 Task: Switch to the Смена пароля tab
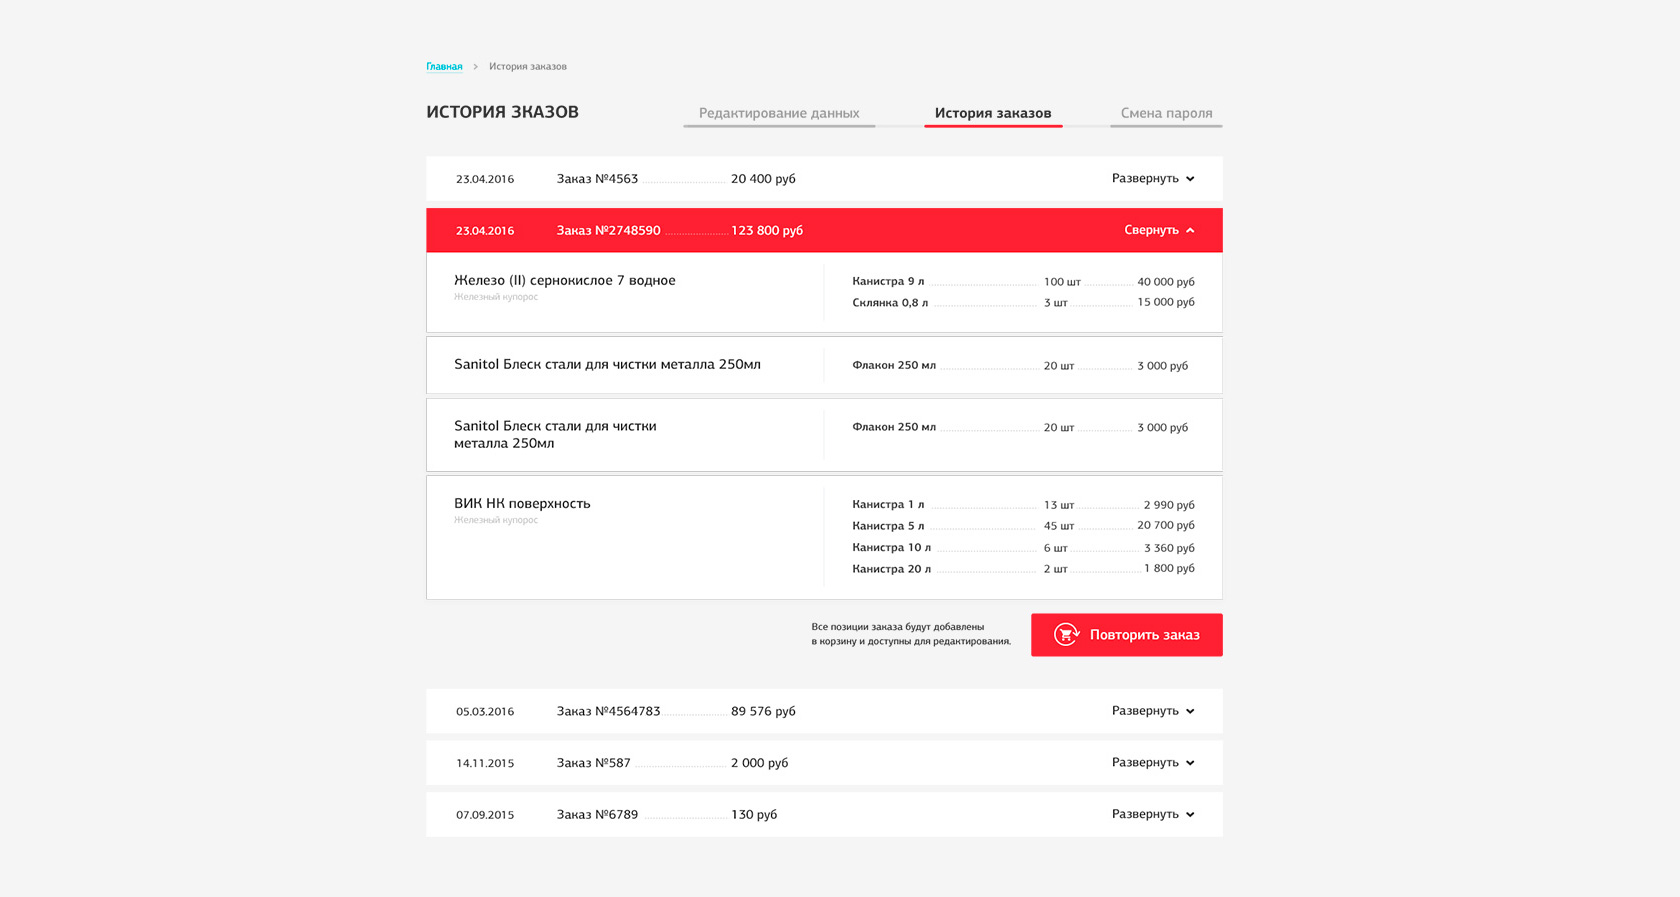coord(1166,113)
